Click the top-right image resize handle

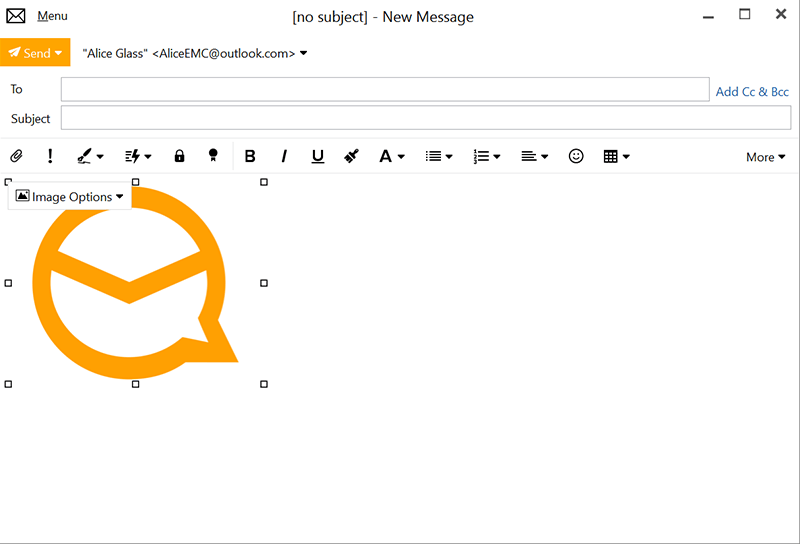264,182
